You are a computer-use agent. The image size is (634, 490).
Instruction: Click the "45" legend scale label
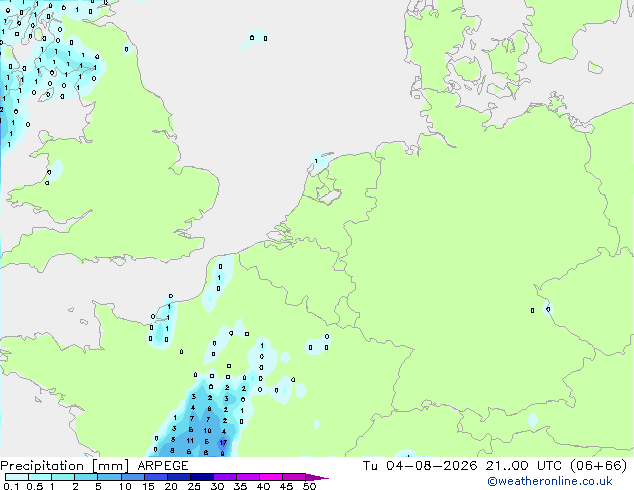(286, 486)
